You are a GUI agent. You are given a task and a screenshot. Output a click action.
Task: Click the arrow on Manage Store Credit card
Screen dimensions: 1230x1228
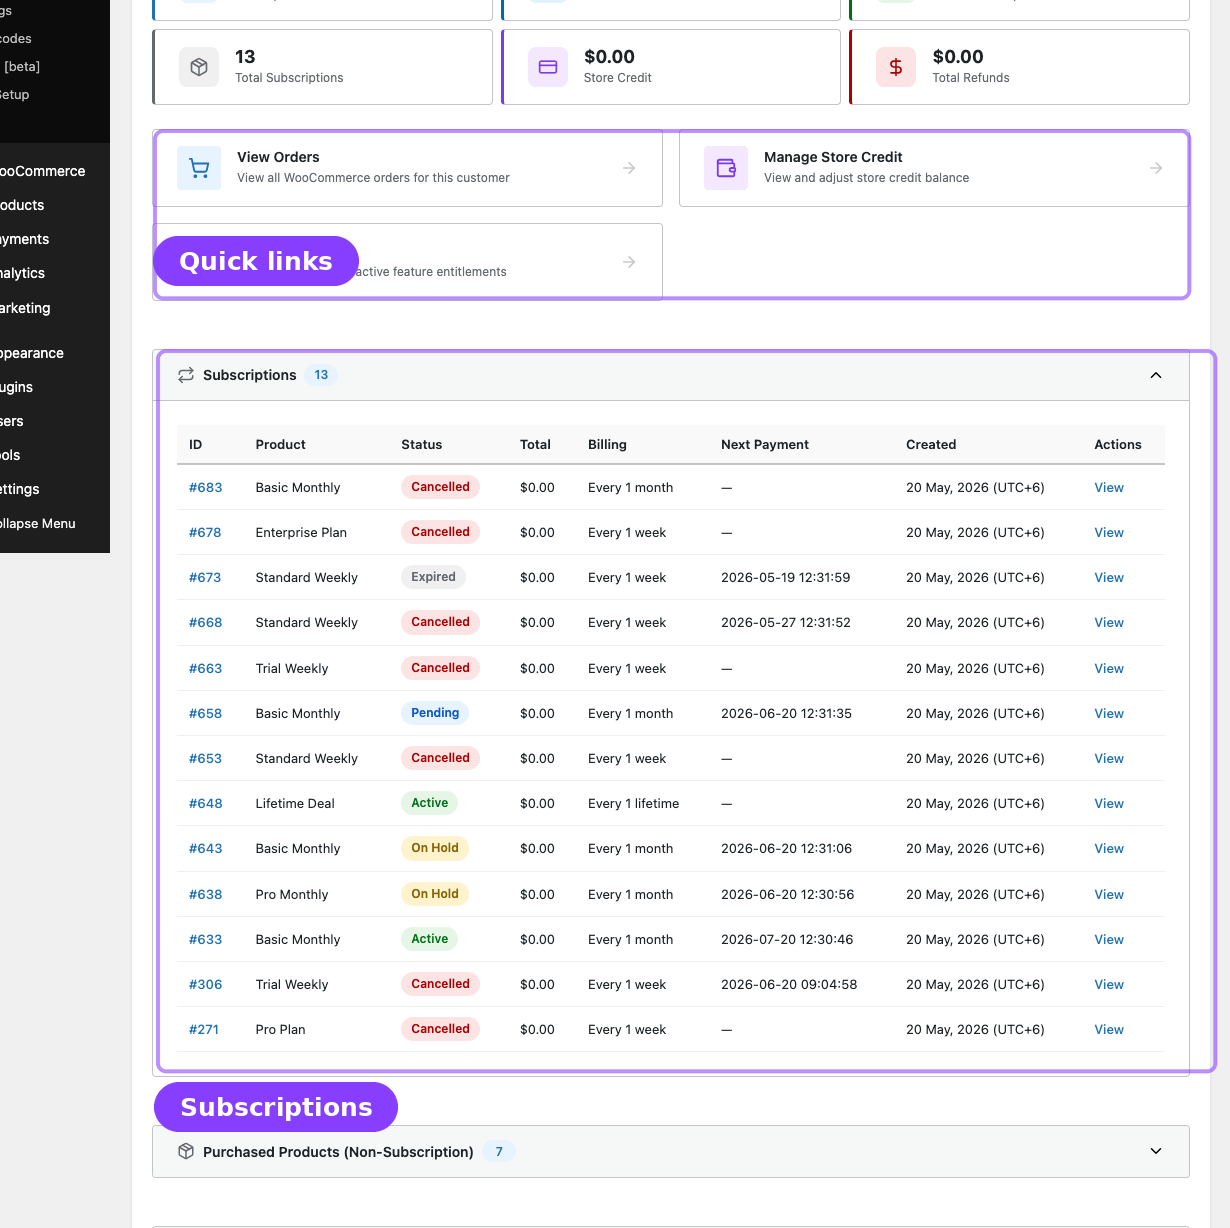click(1156, 168)
